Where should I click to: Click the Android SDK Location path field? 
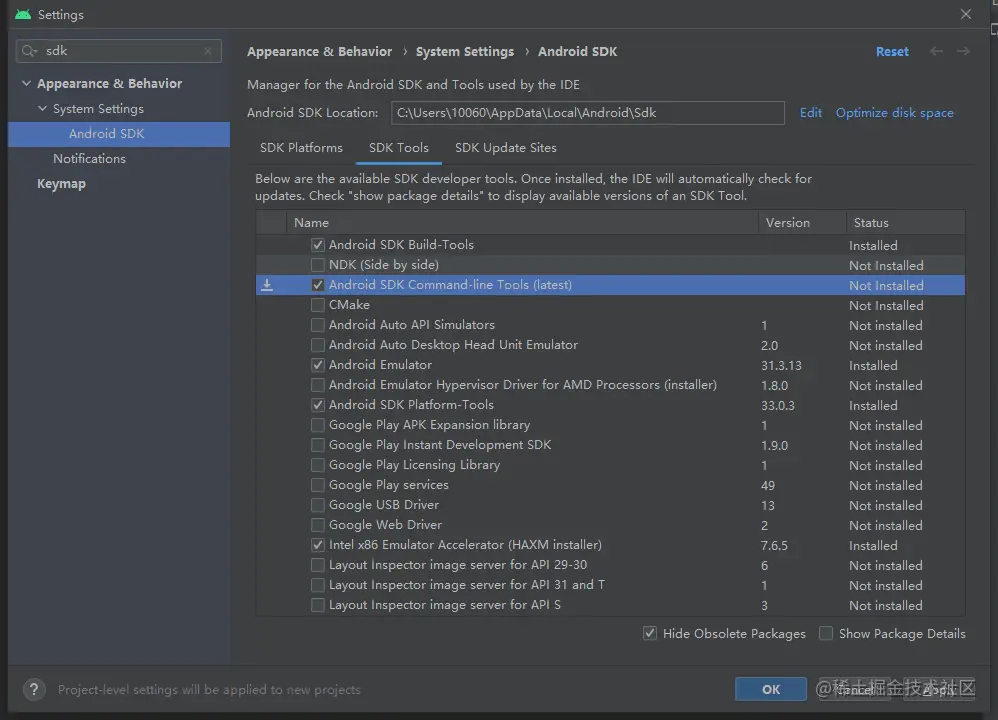(x=587, y=113)
